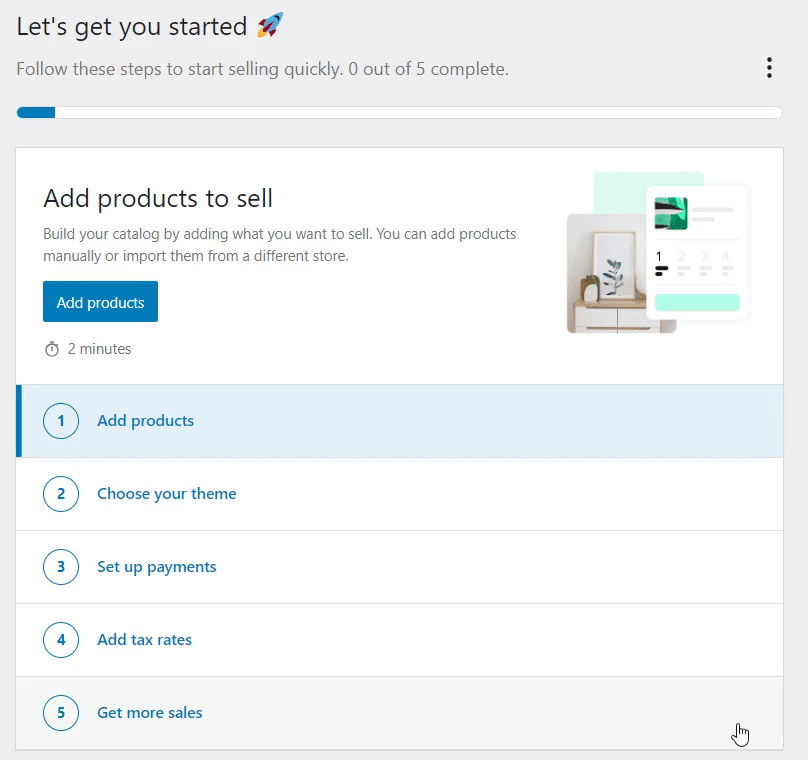Click the Add products to sell heading
Image resolution: width=808 pixels, height=760 pixels.
tap(158, 198)
